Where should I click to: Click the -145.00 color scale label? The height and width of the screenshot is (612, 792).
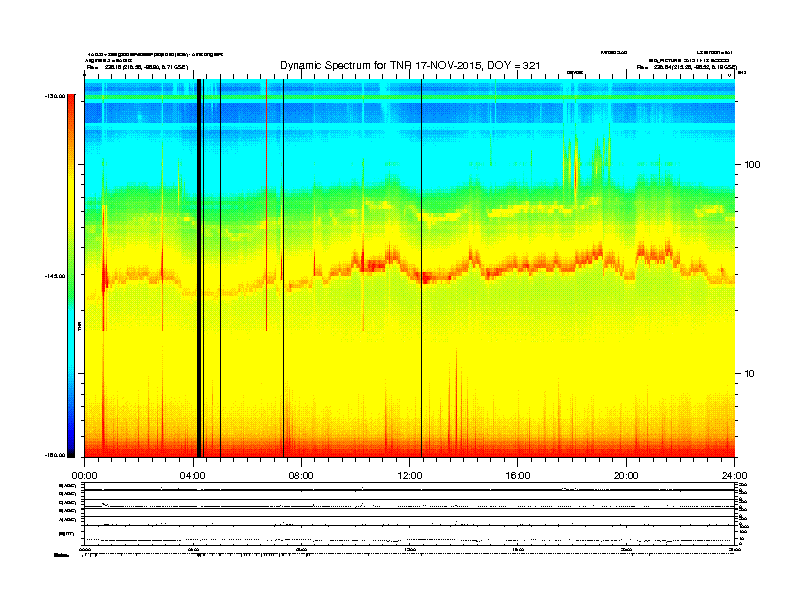pyautogui.click(x=55, y=276)
